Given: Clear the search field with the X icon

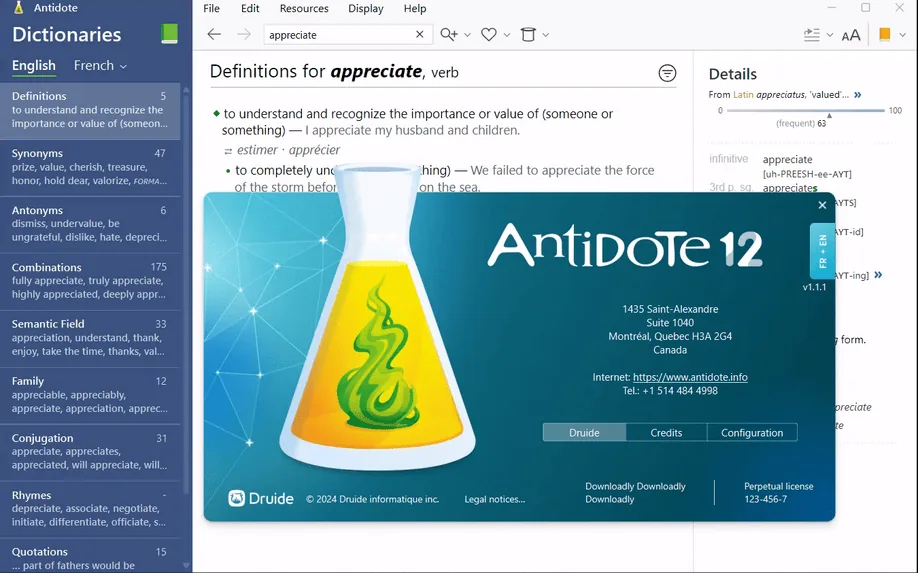Looking at the screenshot, I should point(420,35).
